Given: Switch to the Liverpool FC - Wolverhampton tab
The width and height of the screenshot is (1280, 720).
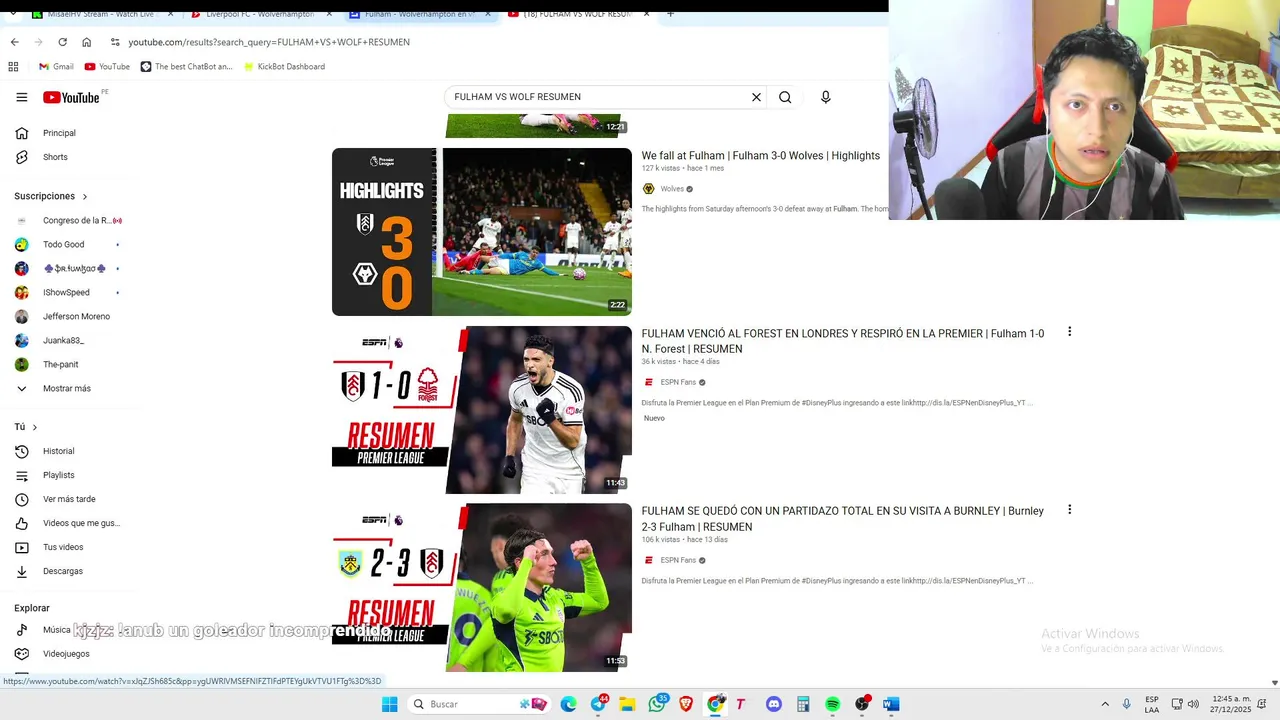Looking at the screenshot, I should click(258, 14).
